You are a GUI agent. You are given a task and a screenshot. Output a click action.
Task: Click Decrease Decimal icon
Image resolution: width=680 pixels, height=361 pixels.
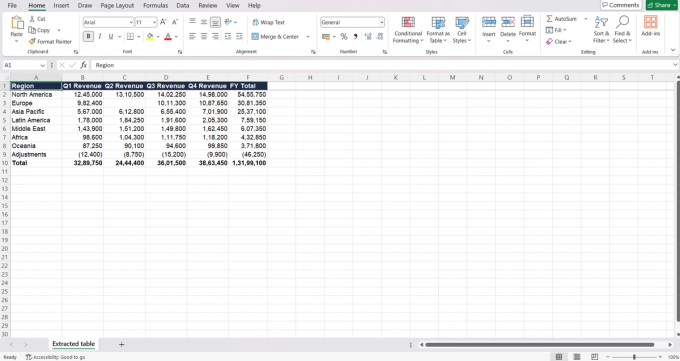(379, 36)
